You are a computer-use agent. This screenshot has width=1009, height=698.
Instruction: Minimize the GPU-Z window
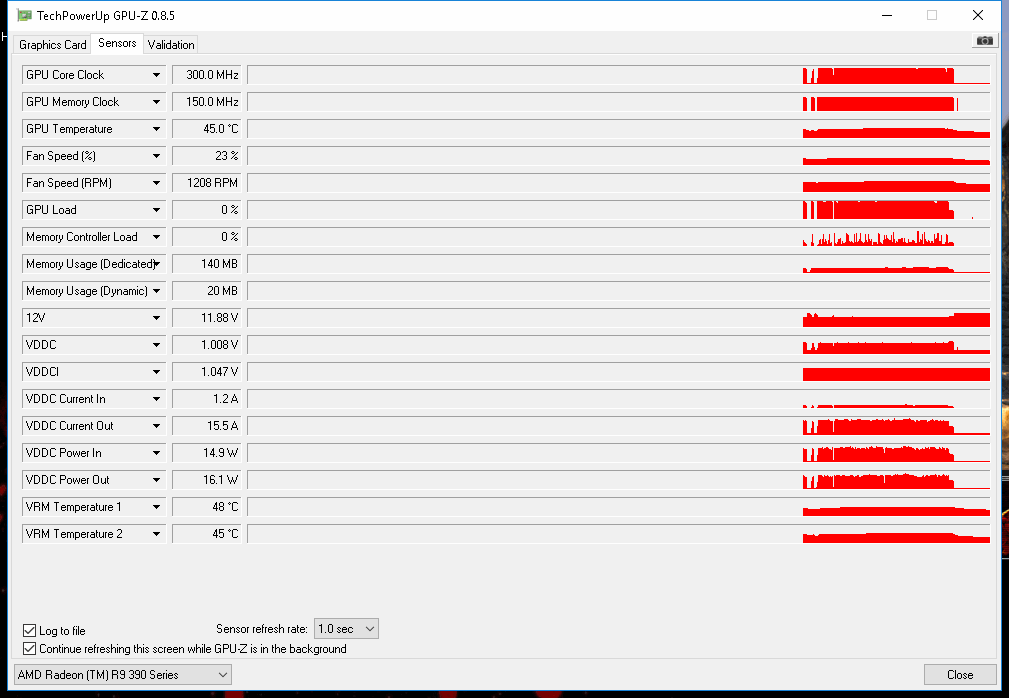[887, 15]
